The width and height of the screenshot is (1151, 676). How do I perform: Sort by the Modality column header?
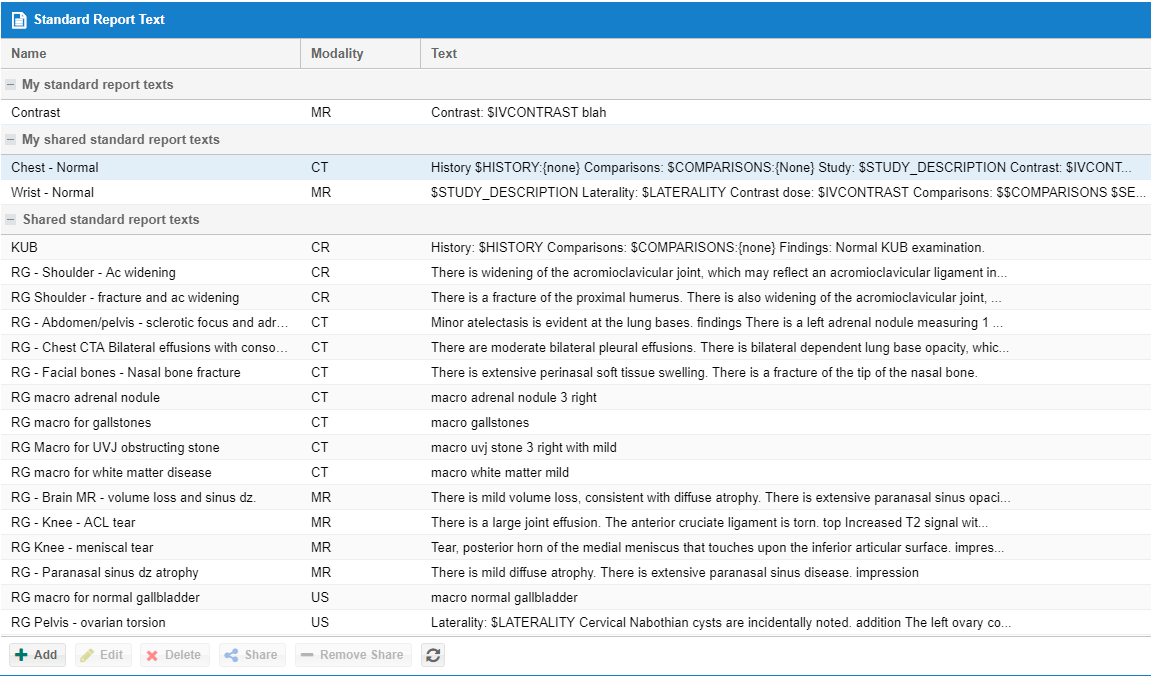(x=360, y=54)
